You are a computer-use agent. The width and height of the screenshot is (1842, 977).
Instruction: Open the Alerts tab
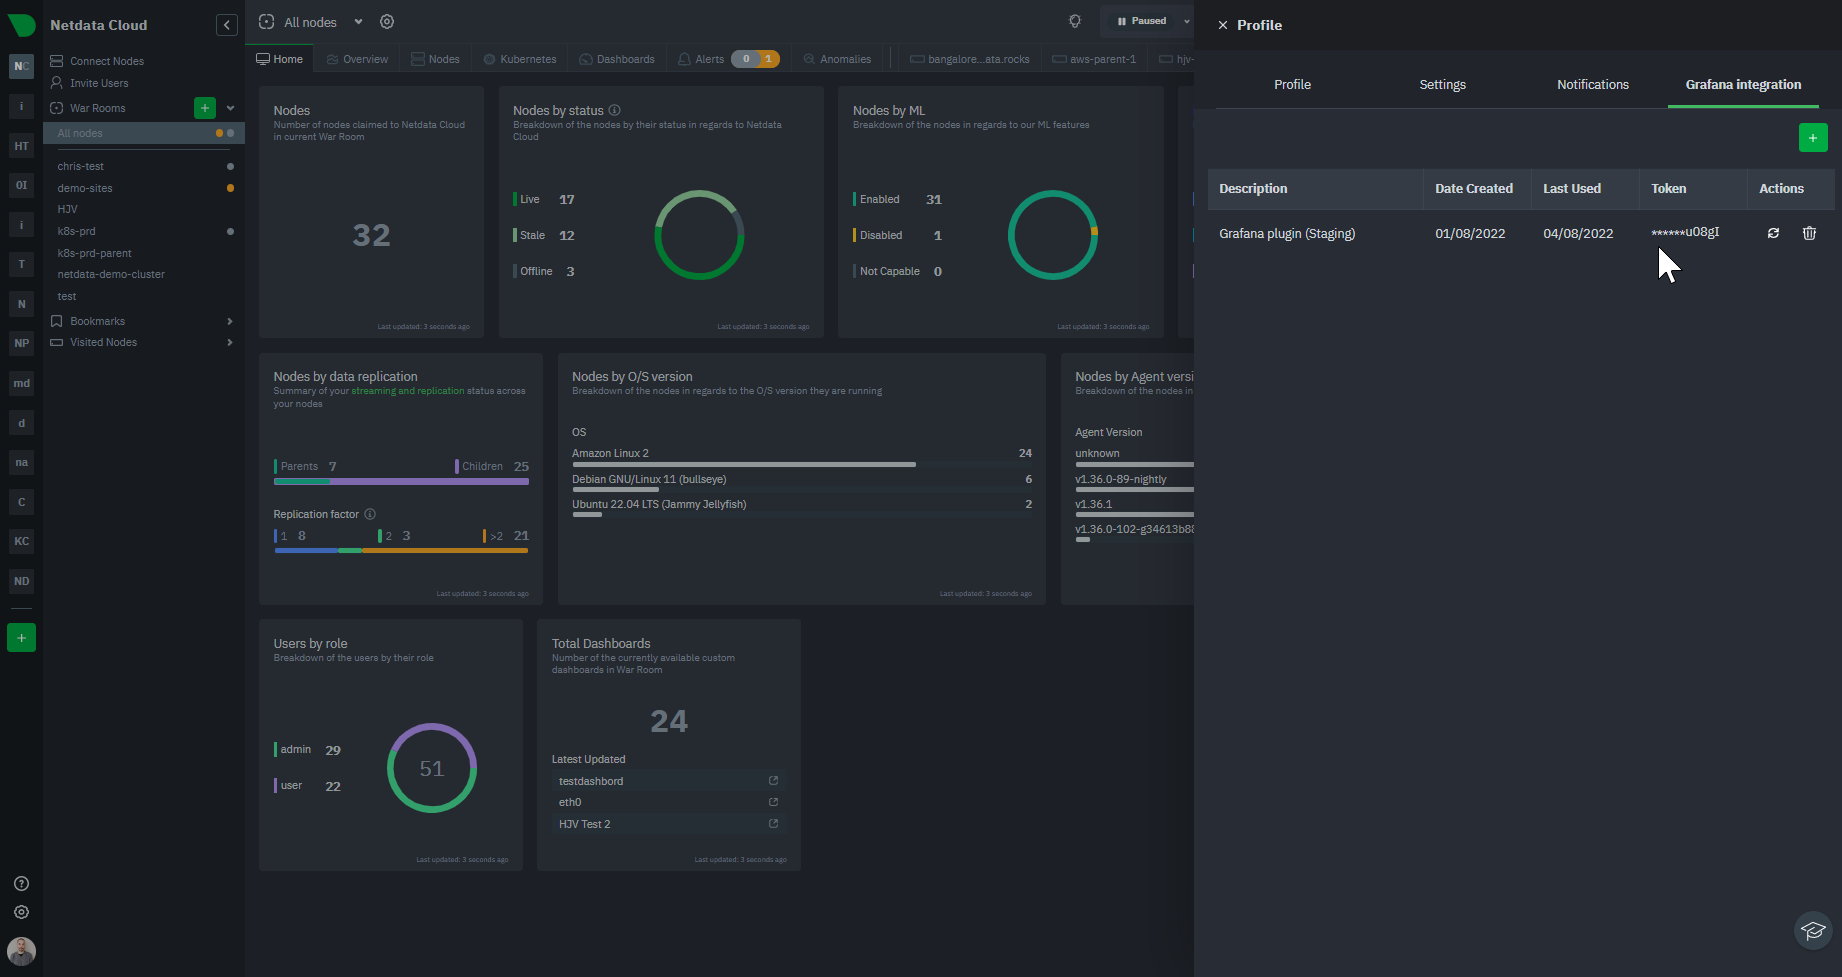pyautogui.click(x=727, y=59)
